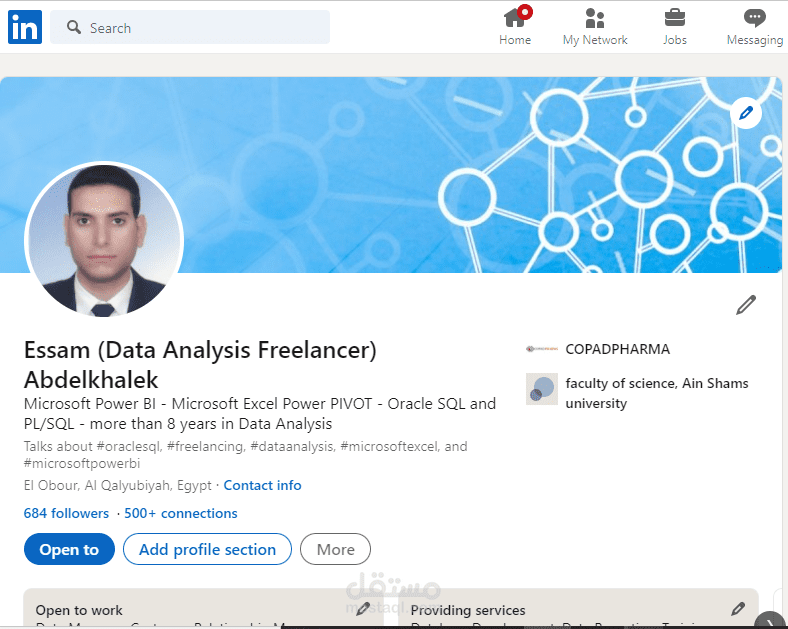Edit the cover banner via pencil icon
Screen dimensions: 788x629
point(746,113)
